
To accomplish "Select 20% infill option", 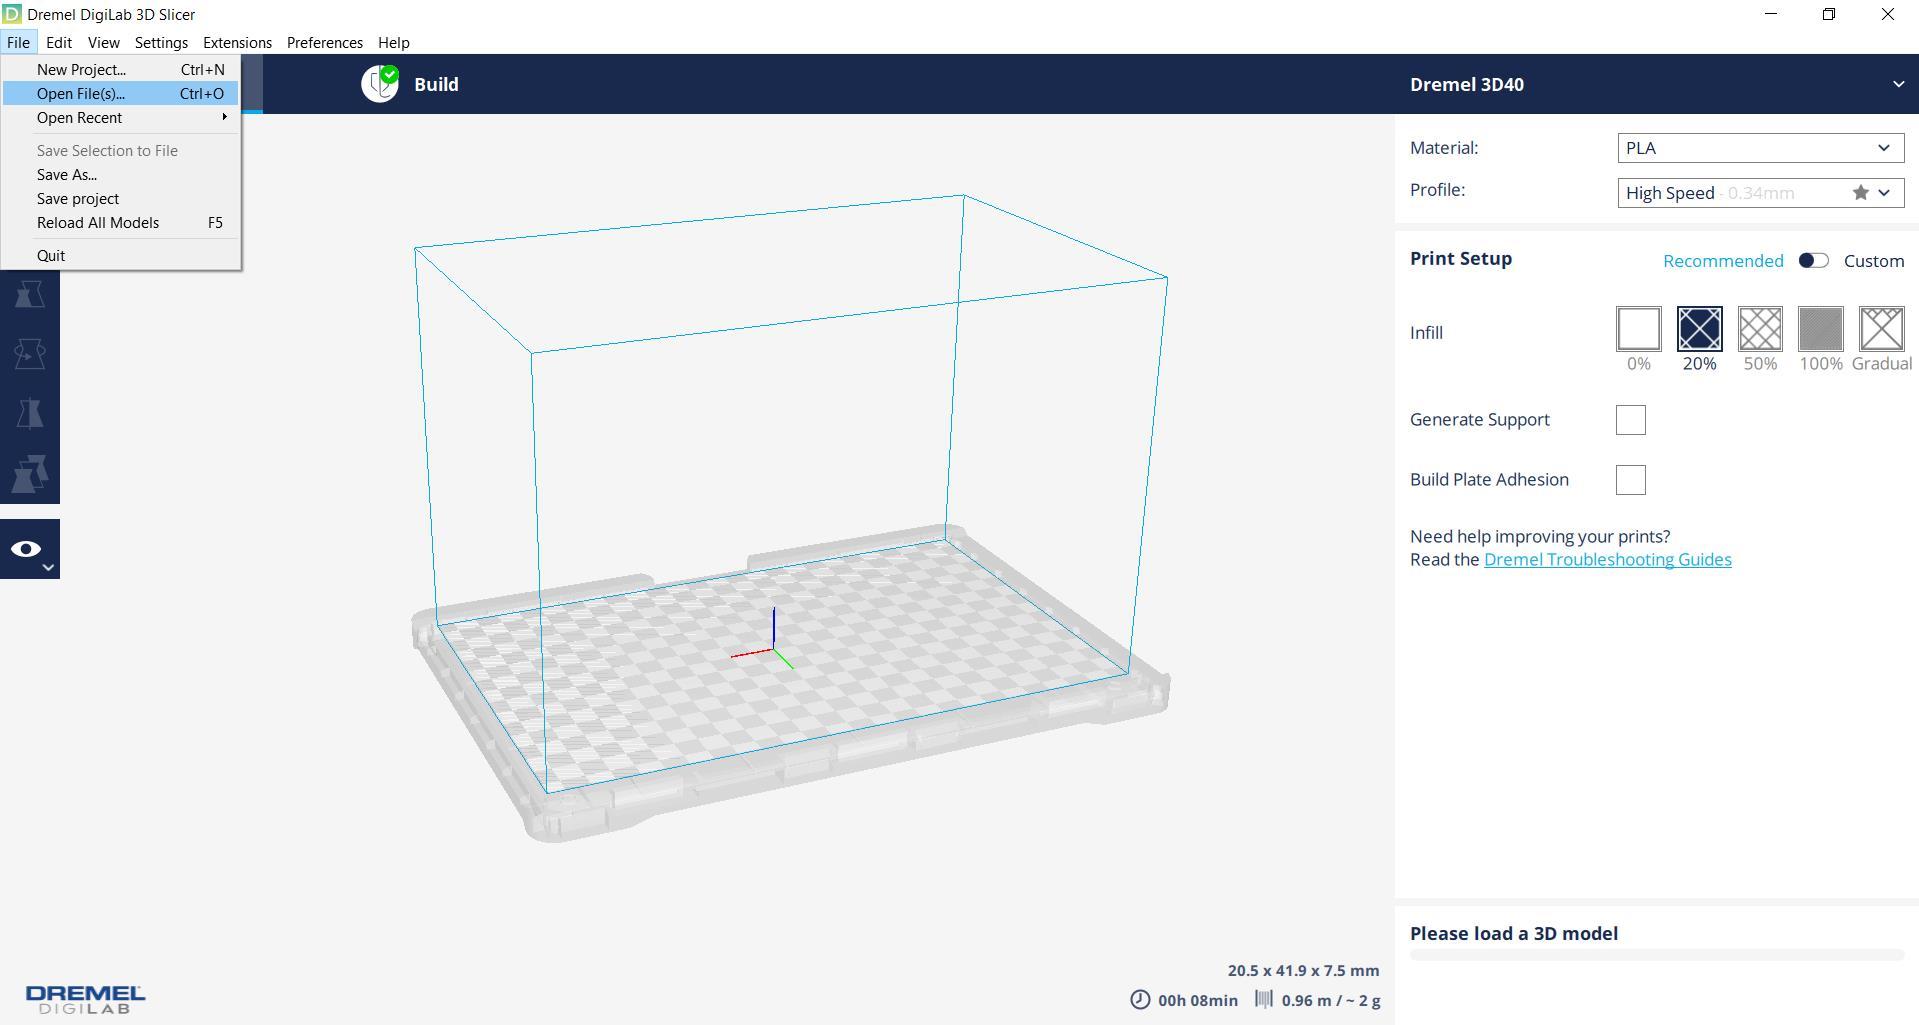I will click(x=1699, y=329).
